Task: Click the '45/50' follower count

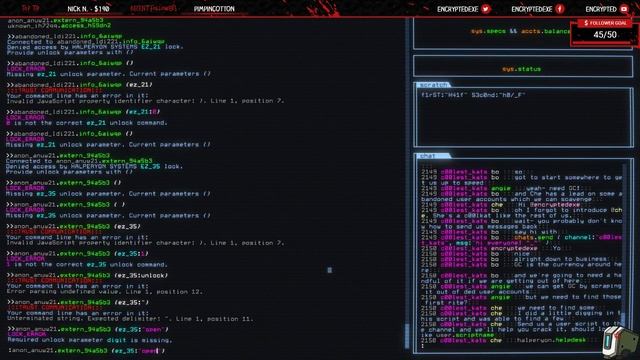Action: [605, 35]
